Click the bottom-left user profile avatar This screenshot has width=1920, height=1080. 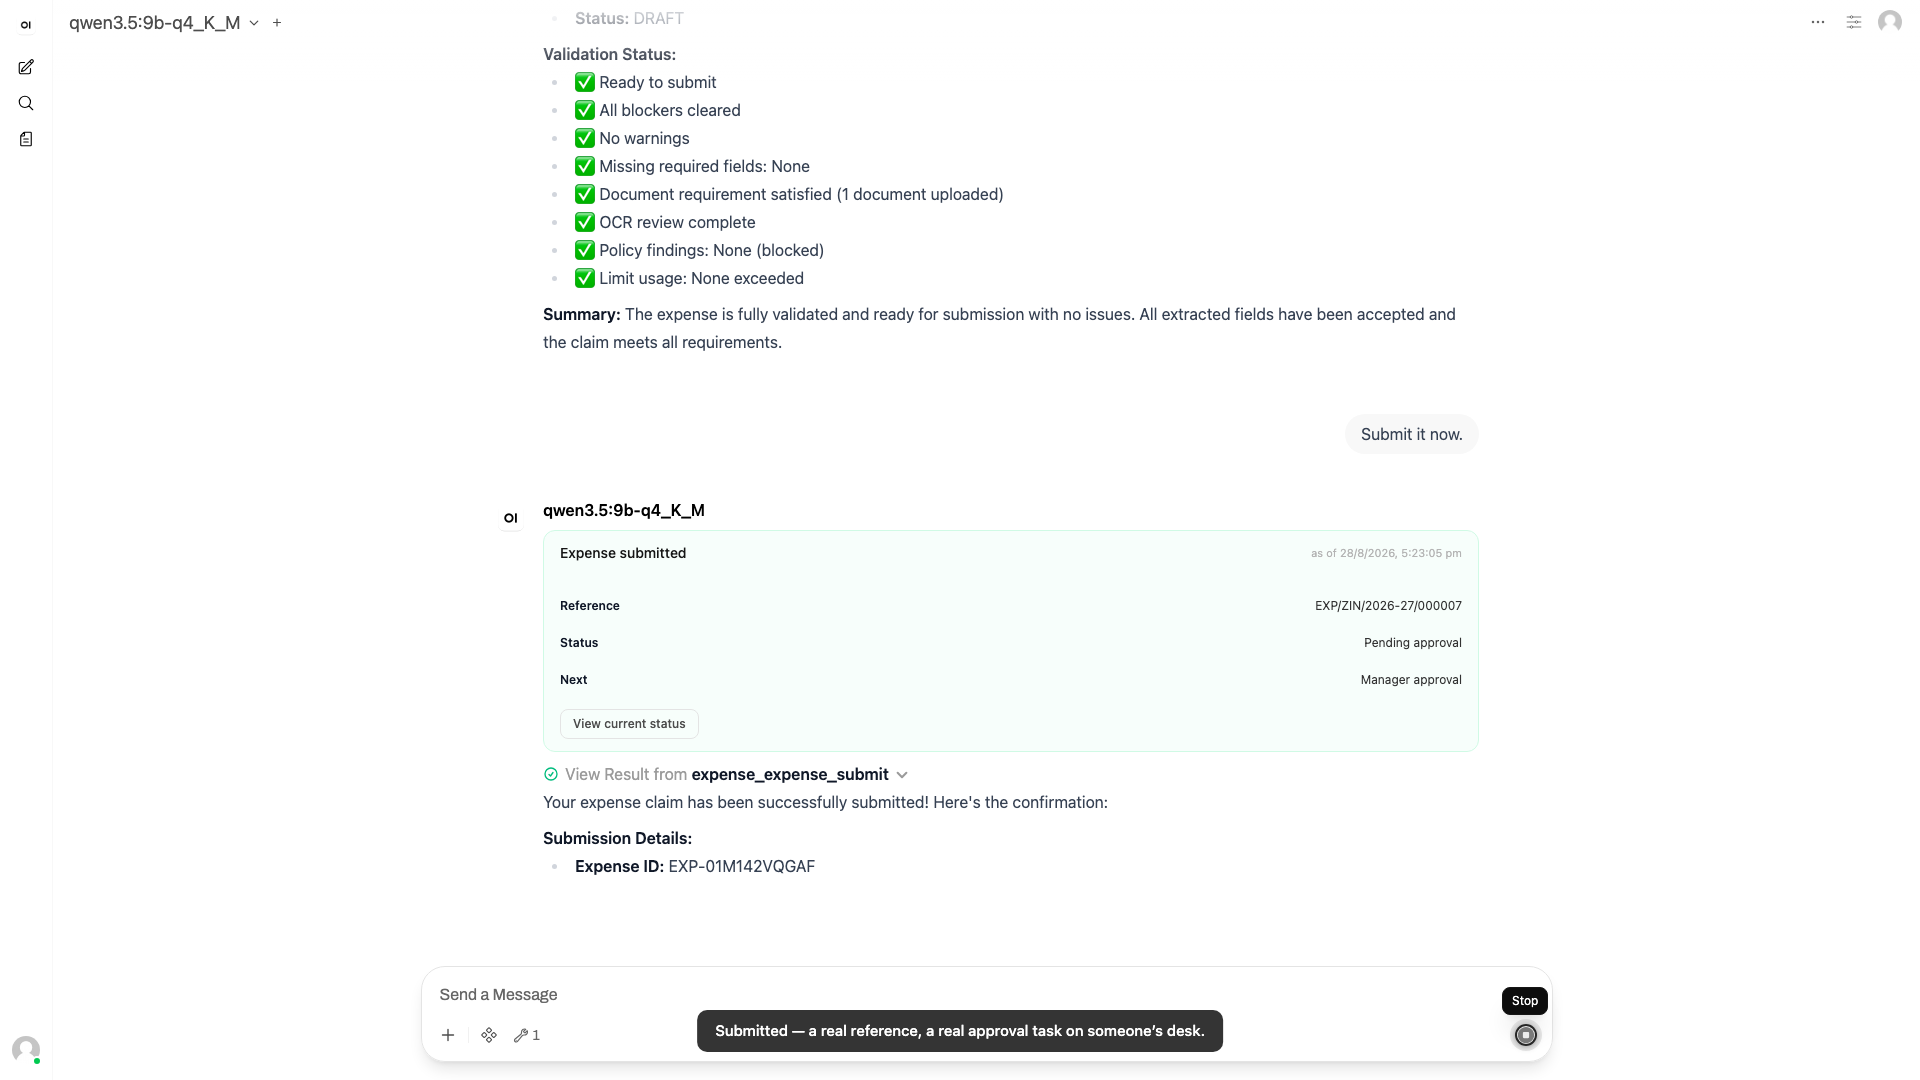coord(26,1049)
